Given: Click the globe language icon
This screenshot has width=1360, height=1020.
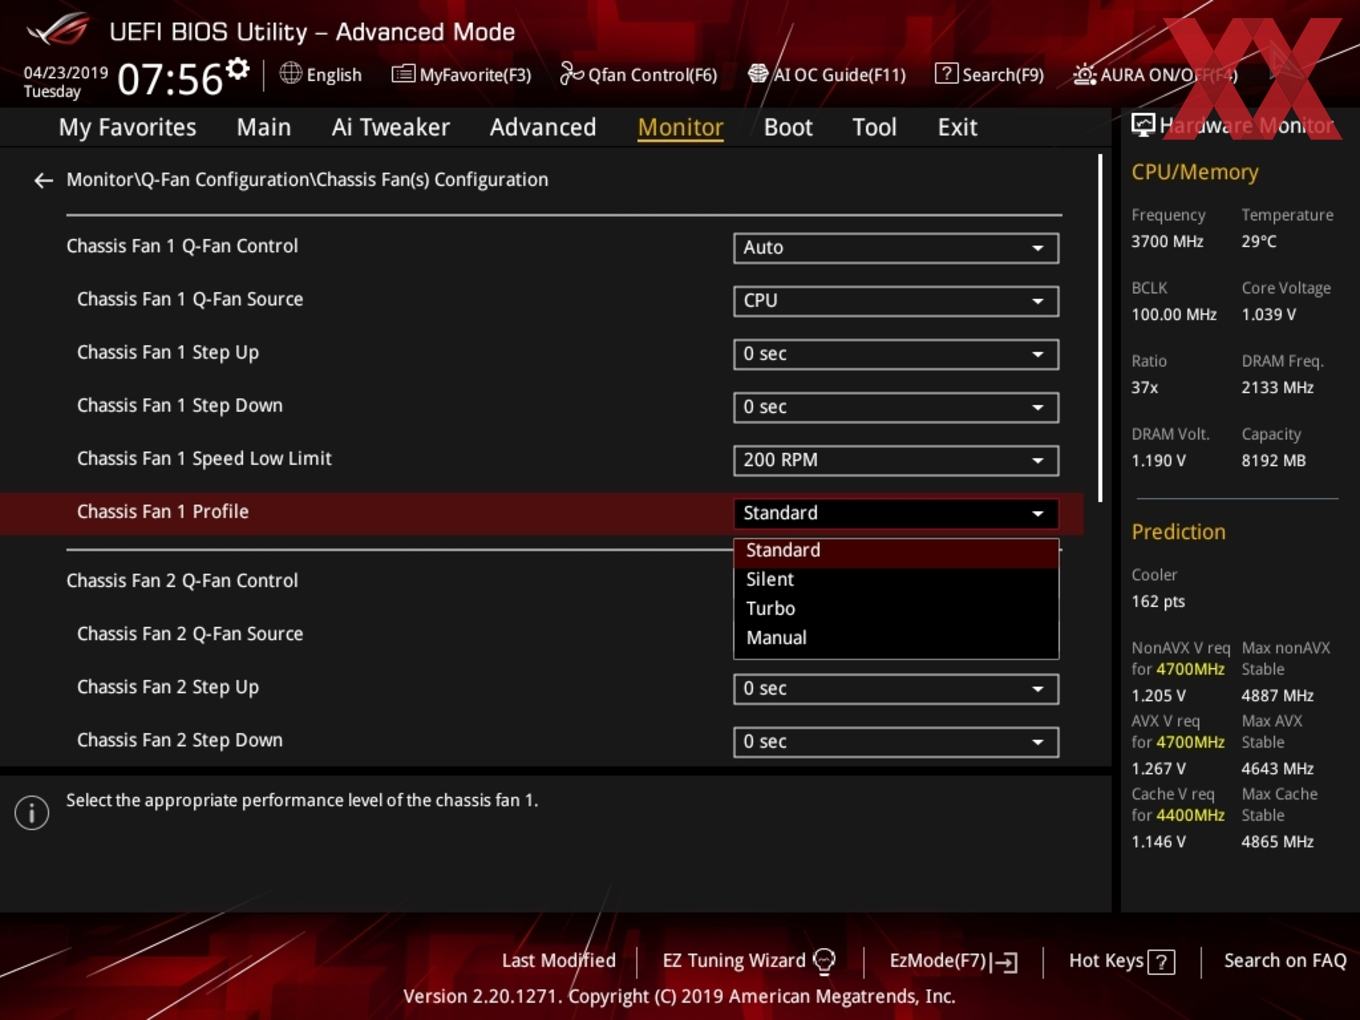Looking at the screenshot, I should click(x=290, y=73).
